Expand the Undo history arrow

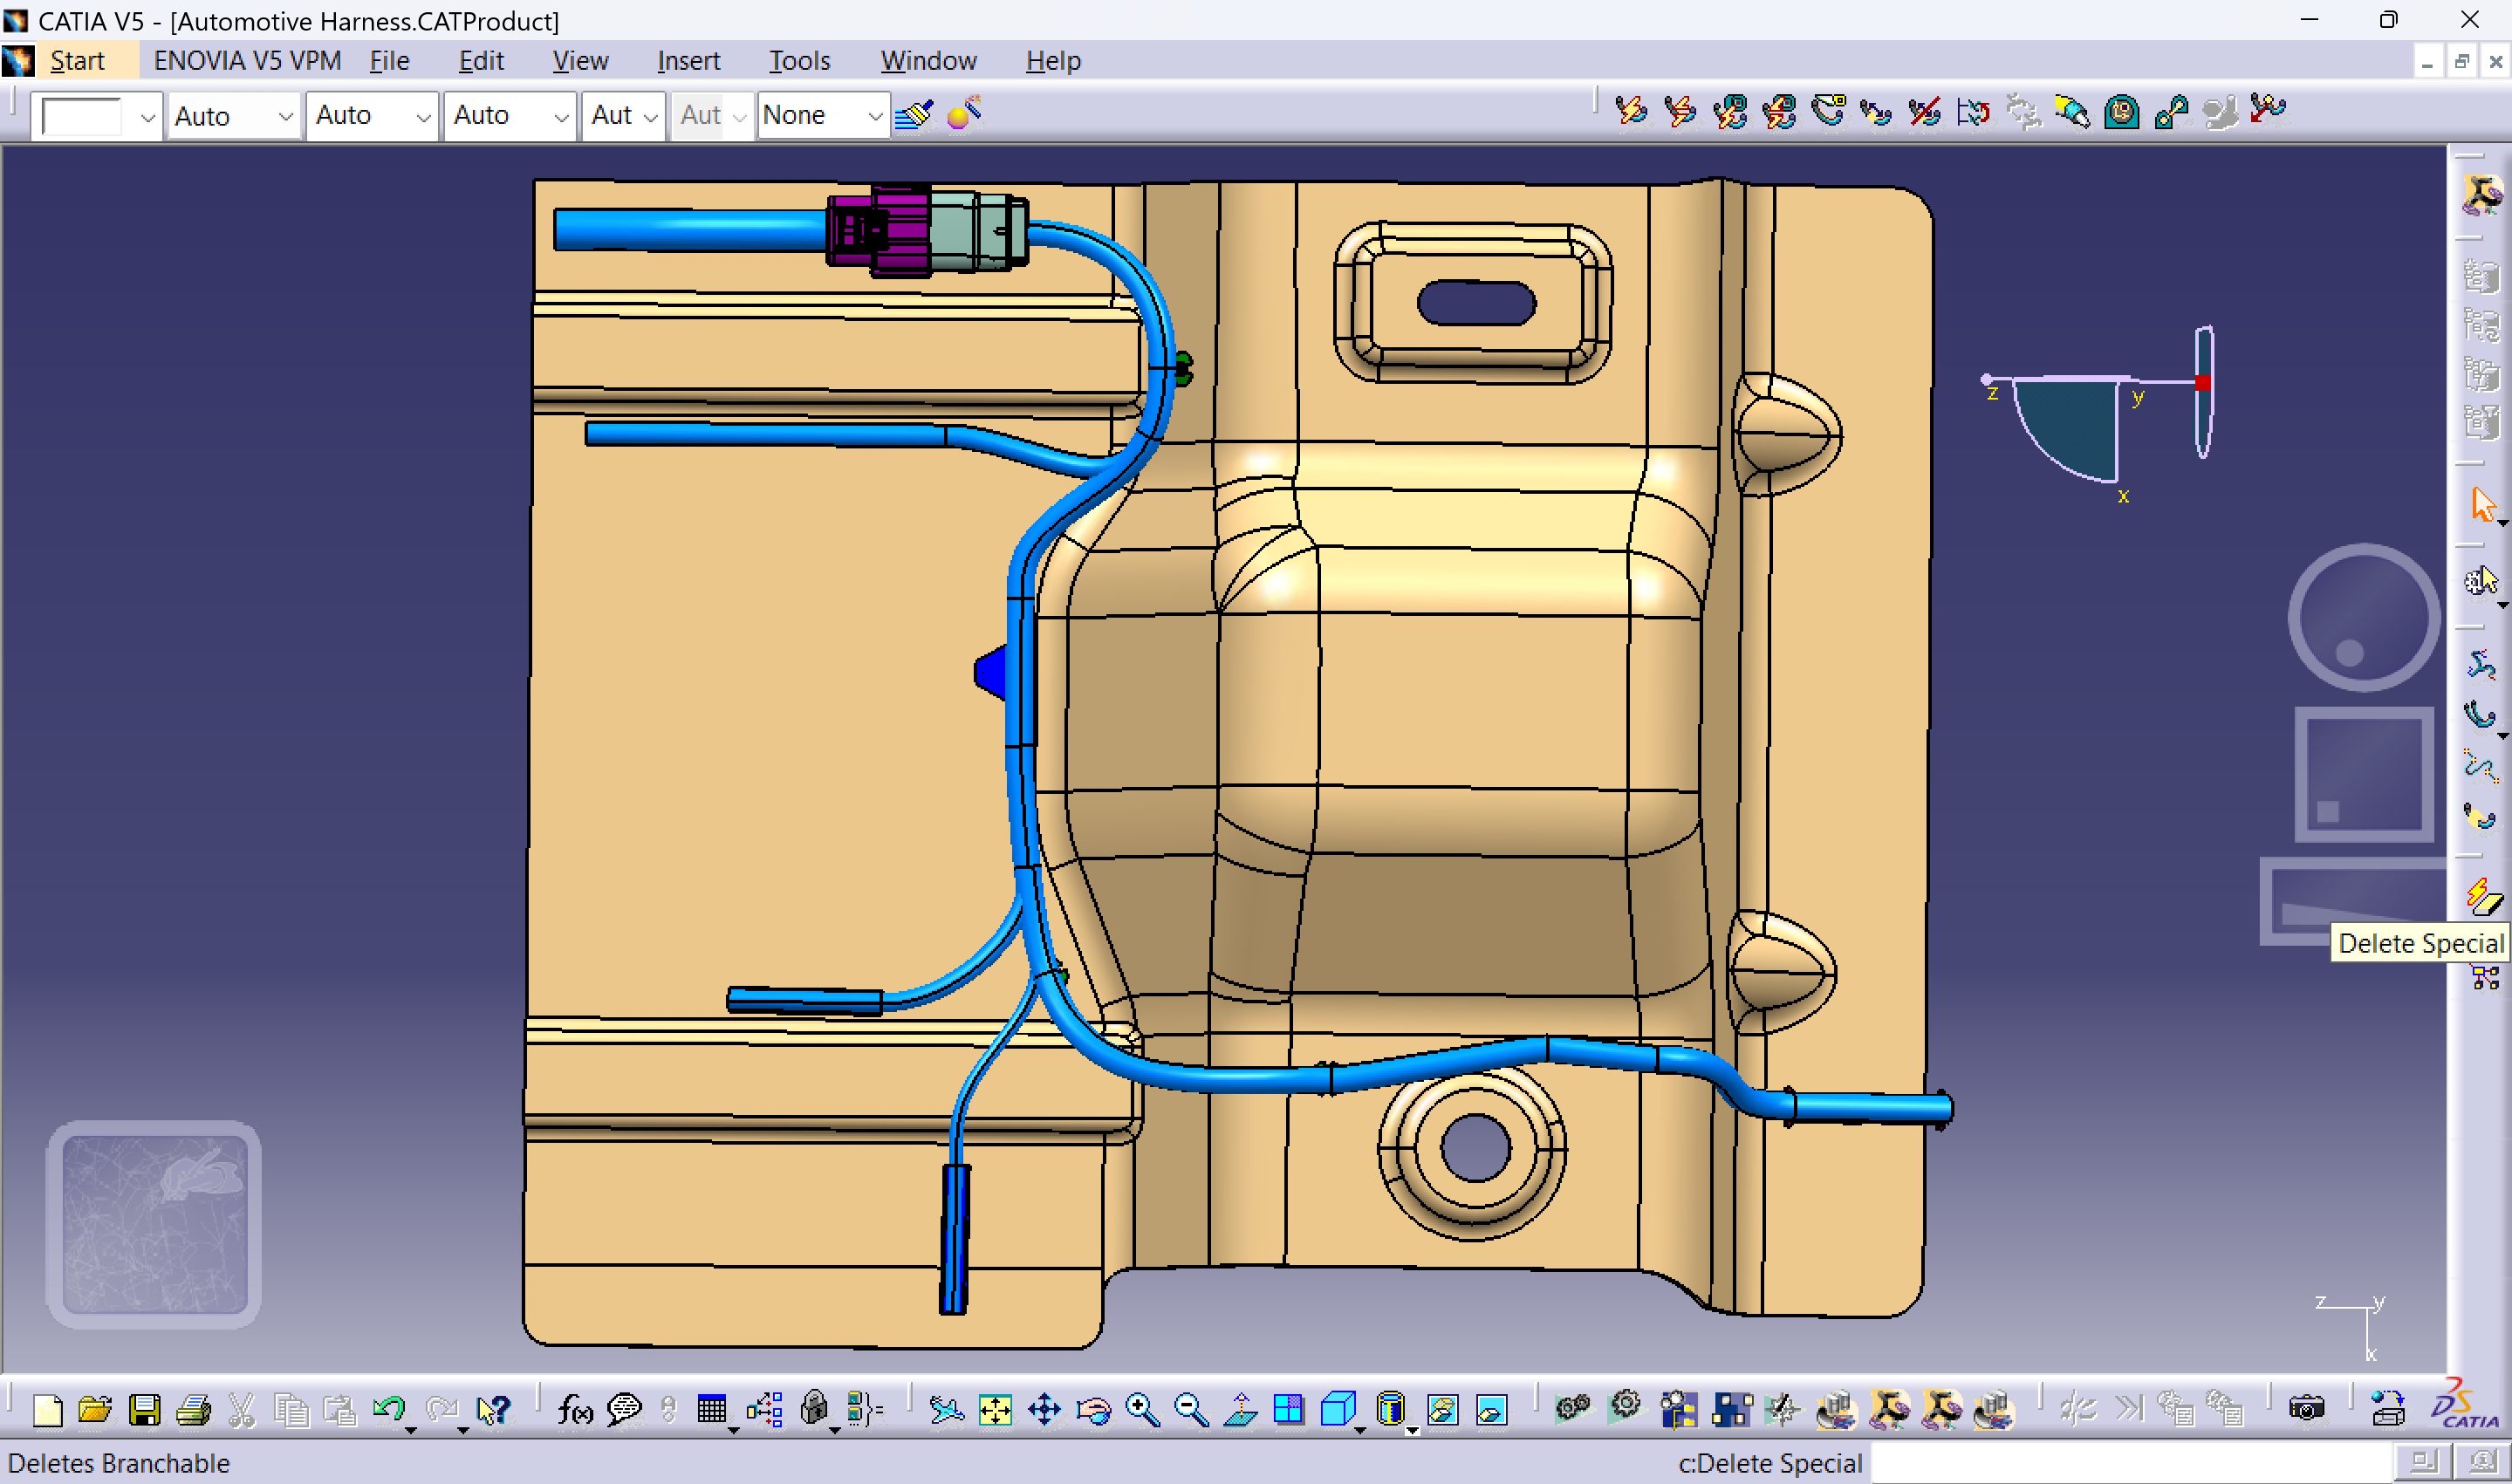coord(411,1430)
